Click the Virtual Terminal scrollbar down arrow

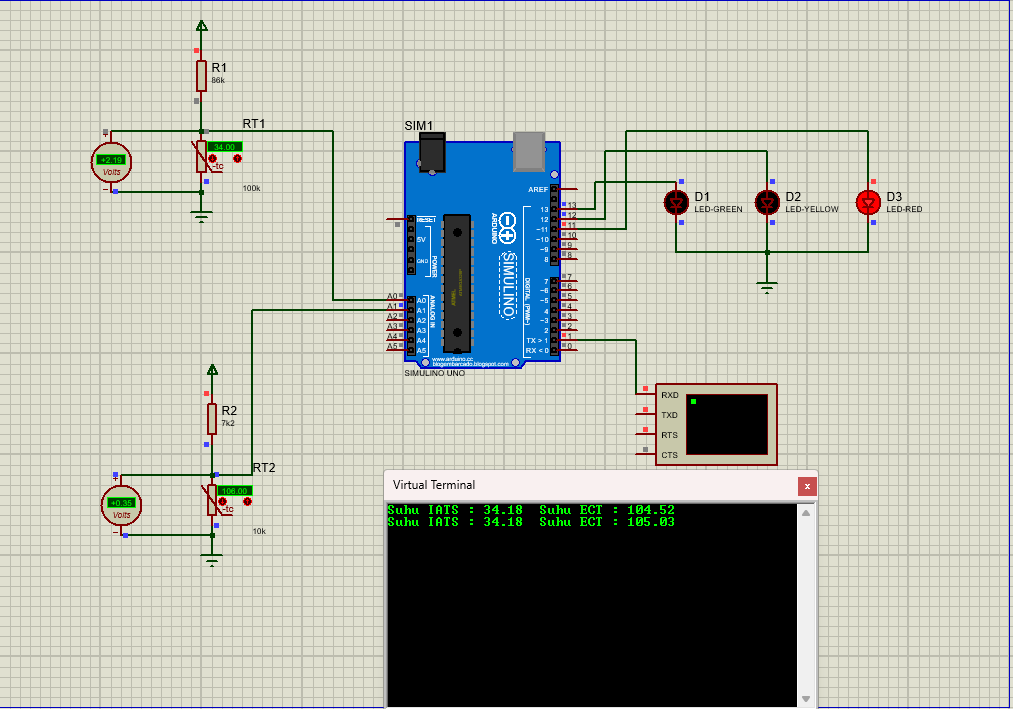[806, 699]
